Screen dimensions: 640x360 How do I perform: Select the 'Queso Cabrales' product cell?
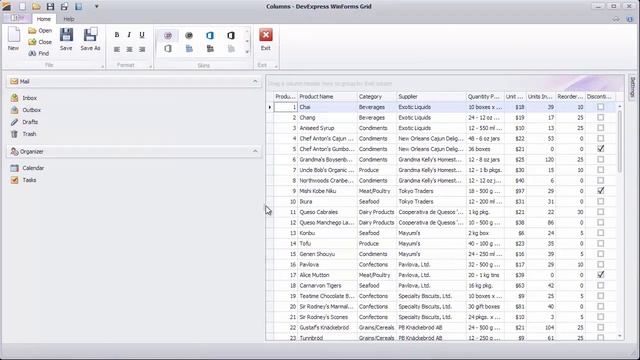(327, 212)
